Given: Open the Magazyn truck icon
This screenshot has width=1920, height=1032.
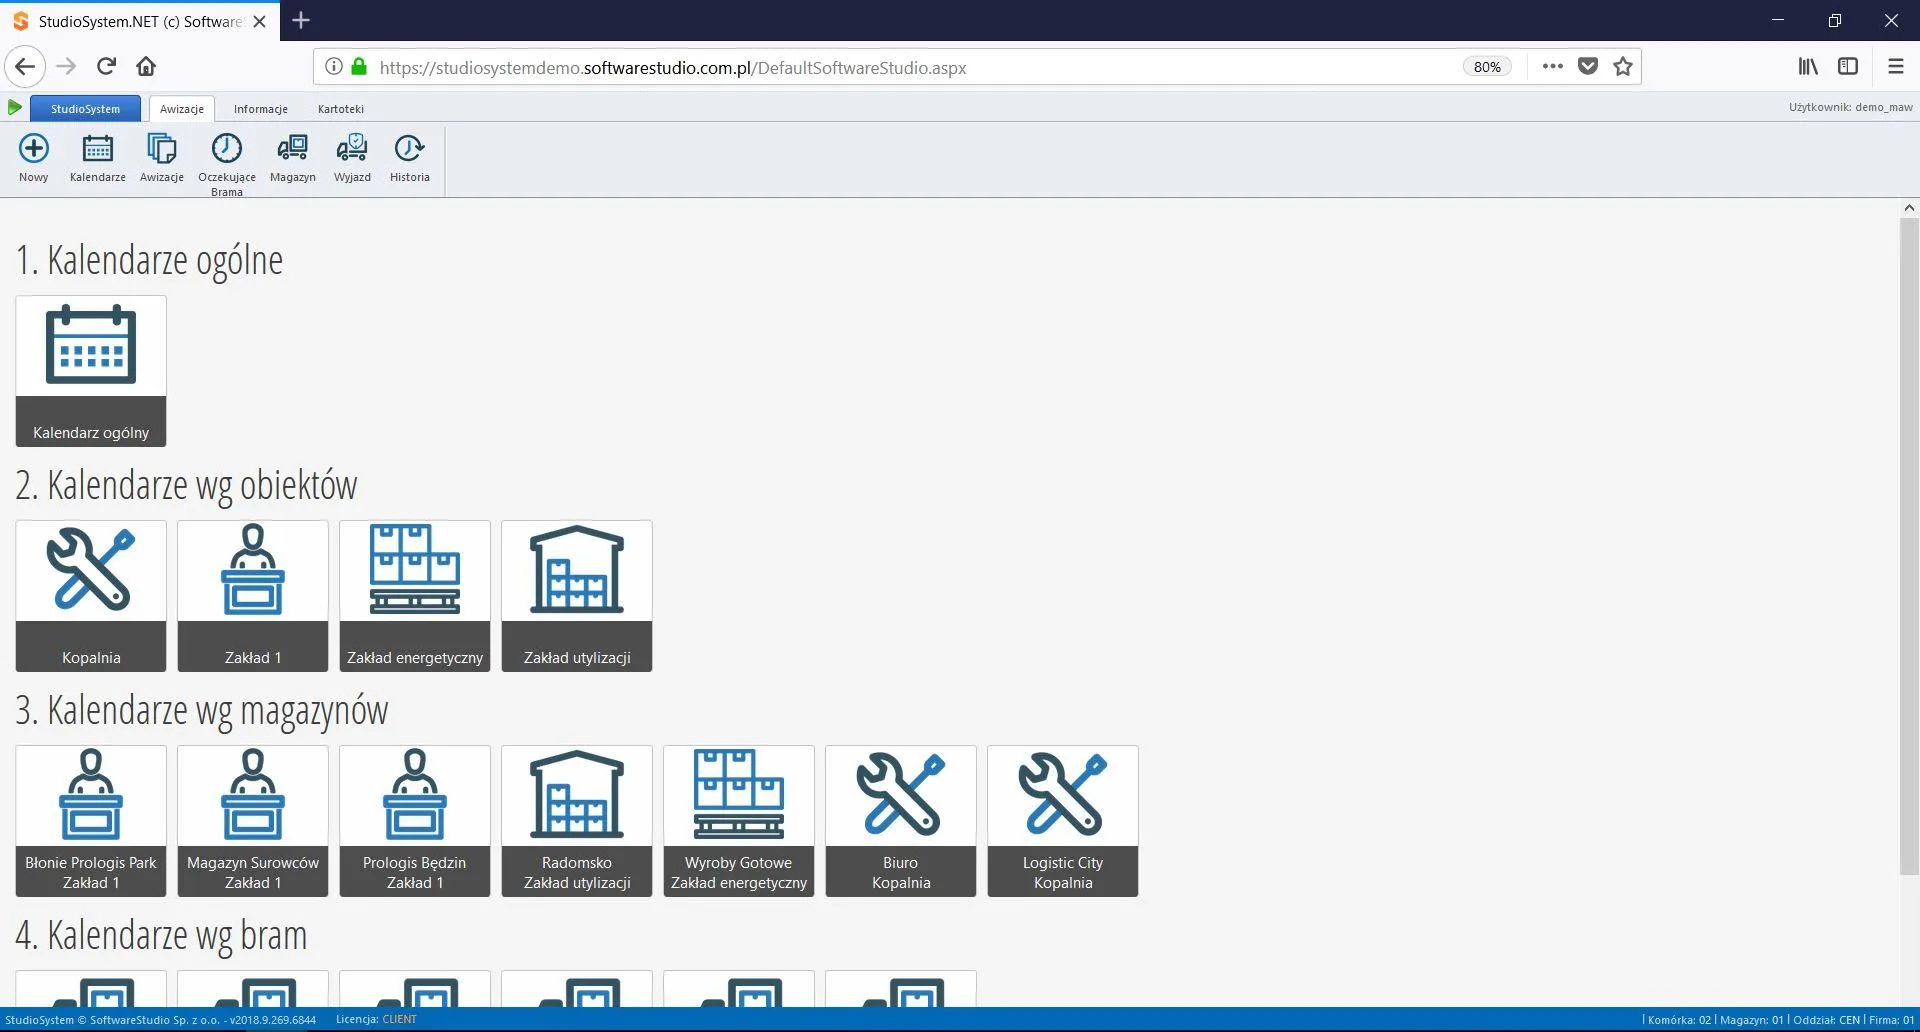Looking at the screenshot, I should (x=292, y=149).
